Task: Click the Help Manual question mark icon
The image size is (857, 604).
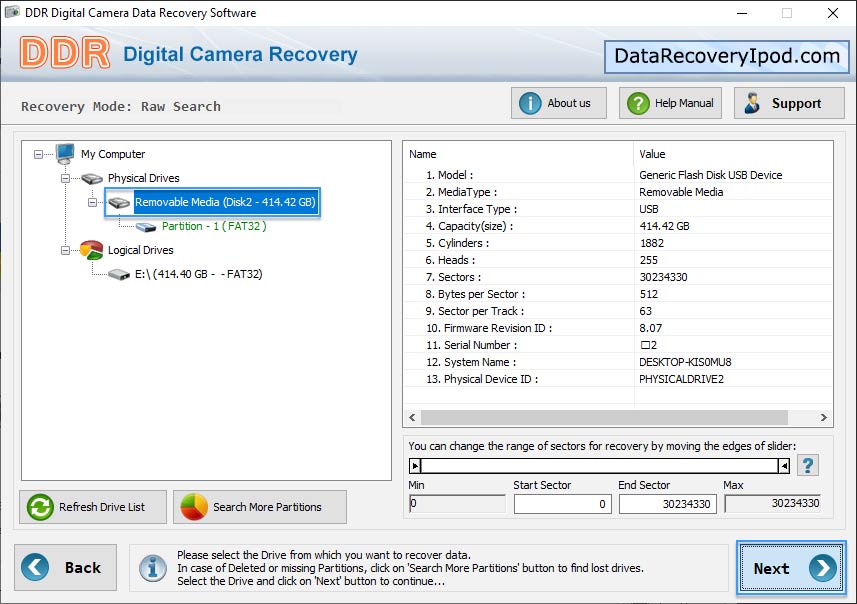Action: point(638,103)
